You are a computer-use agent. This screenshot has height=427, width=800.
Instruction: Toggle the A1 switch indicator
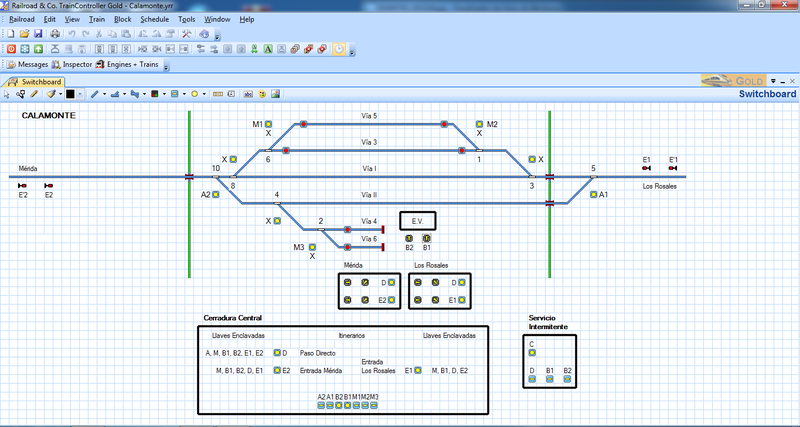593,194
